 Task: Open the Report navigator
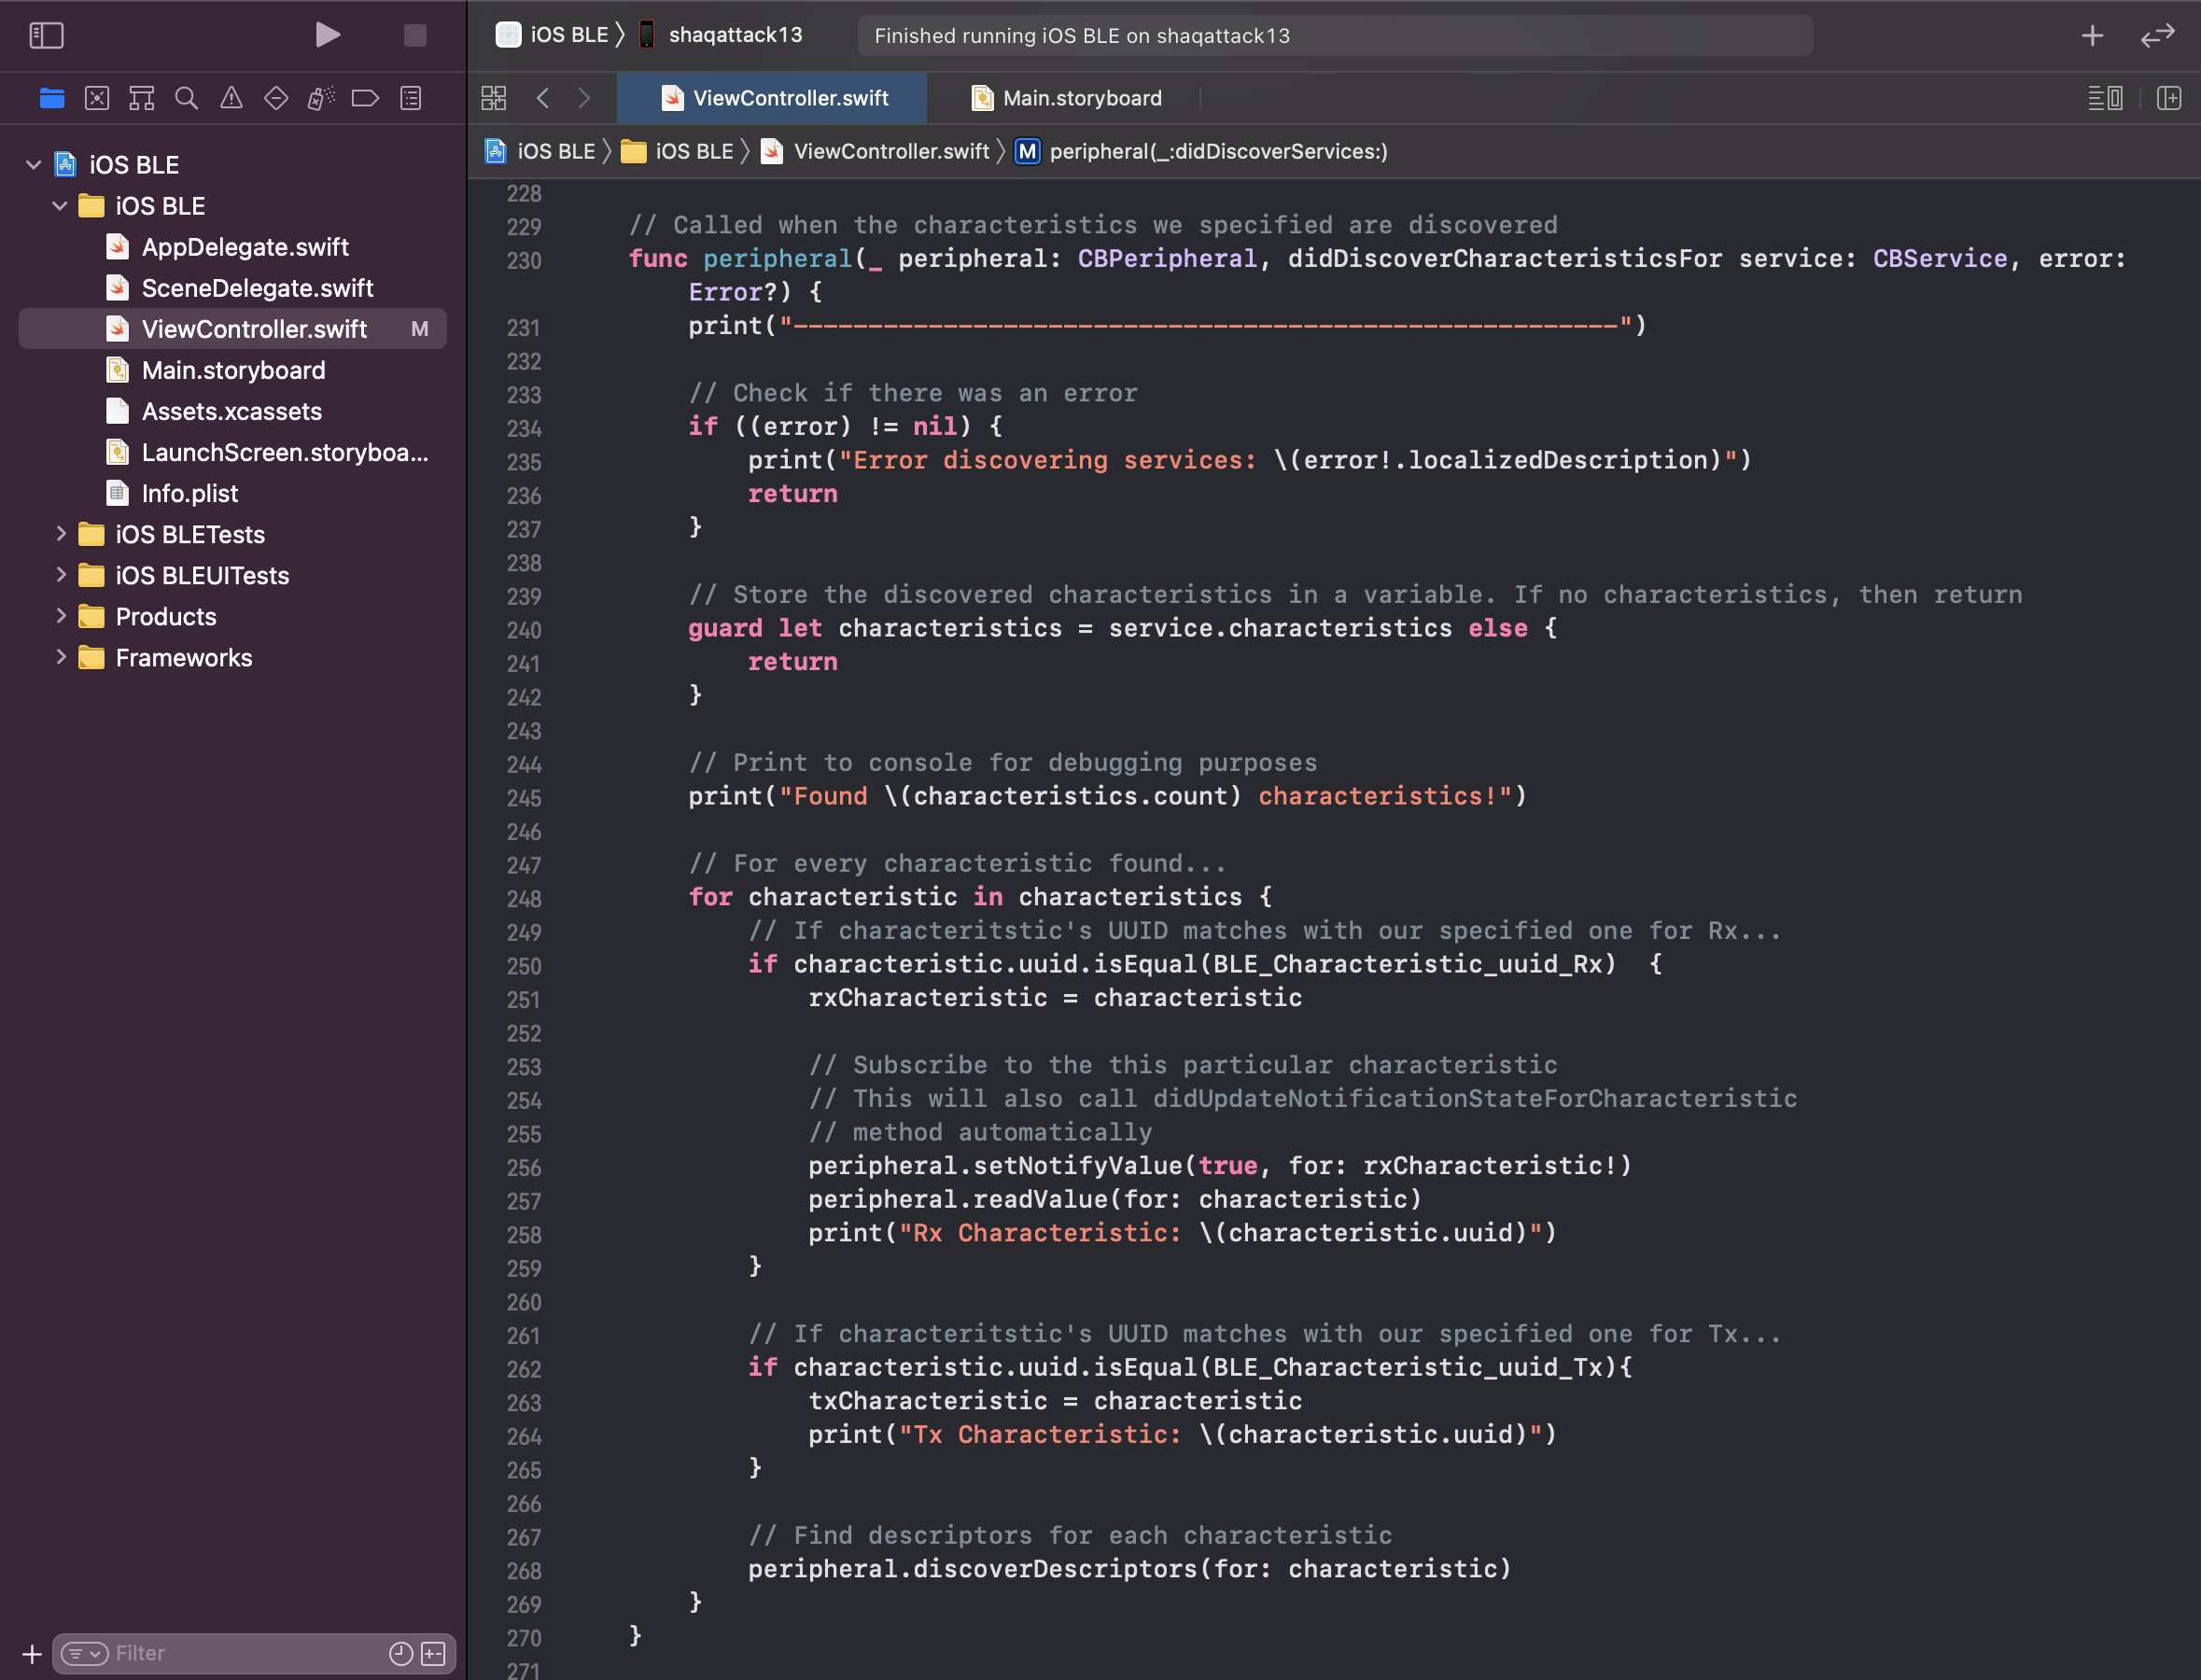coord(411,98)
